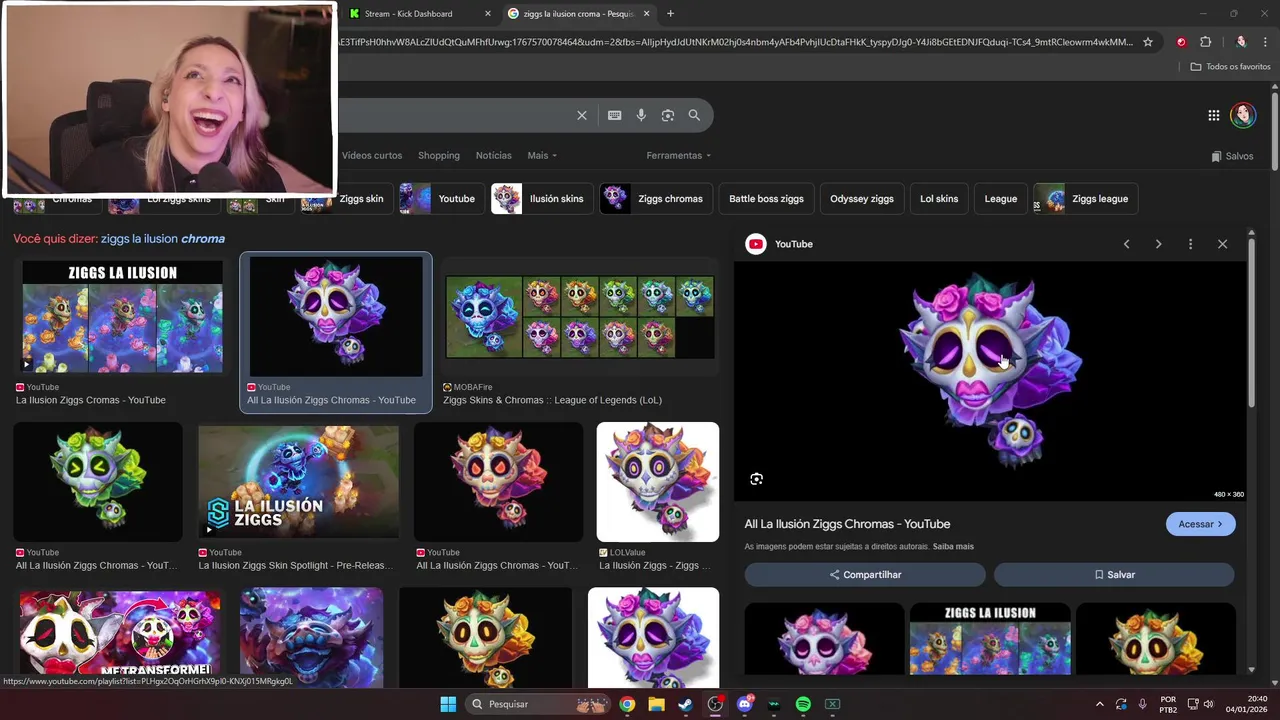Select the Notícias search tab

493,155
